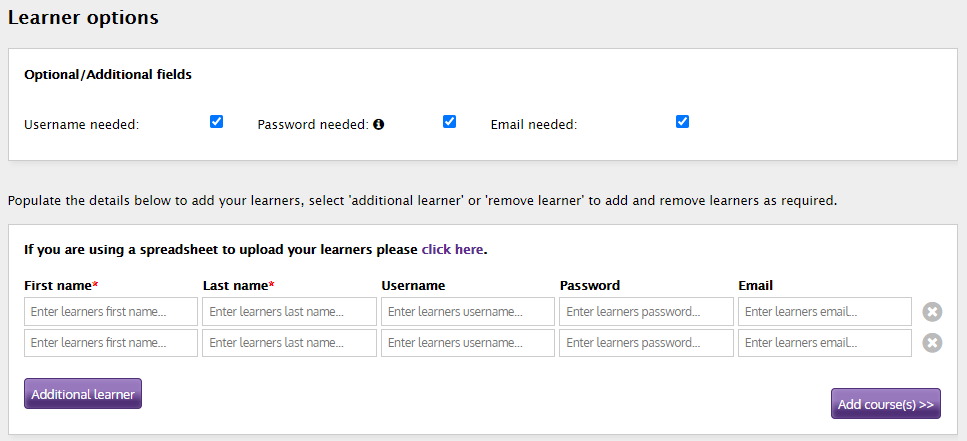Focus second row Password field

click(646, 343)
